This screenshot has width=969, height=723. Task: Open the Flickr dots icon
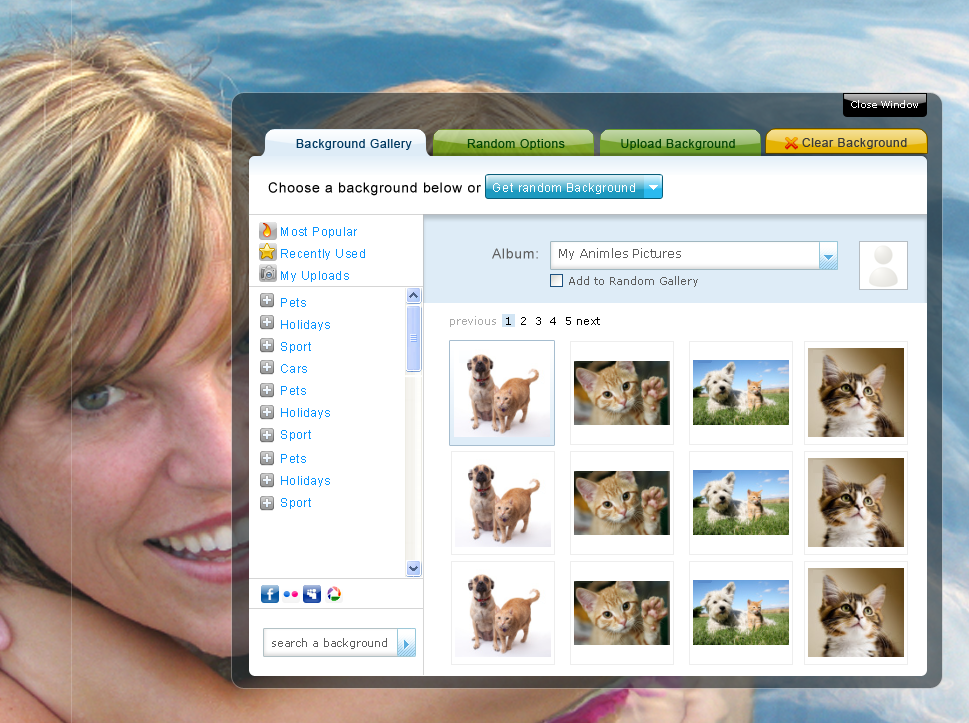pyautogui.click(x=291, y=594)
